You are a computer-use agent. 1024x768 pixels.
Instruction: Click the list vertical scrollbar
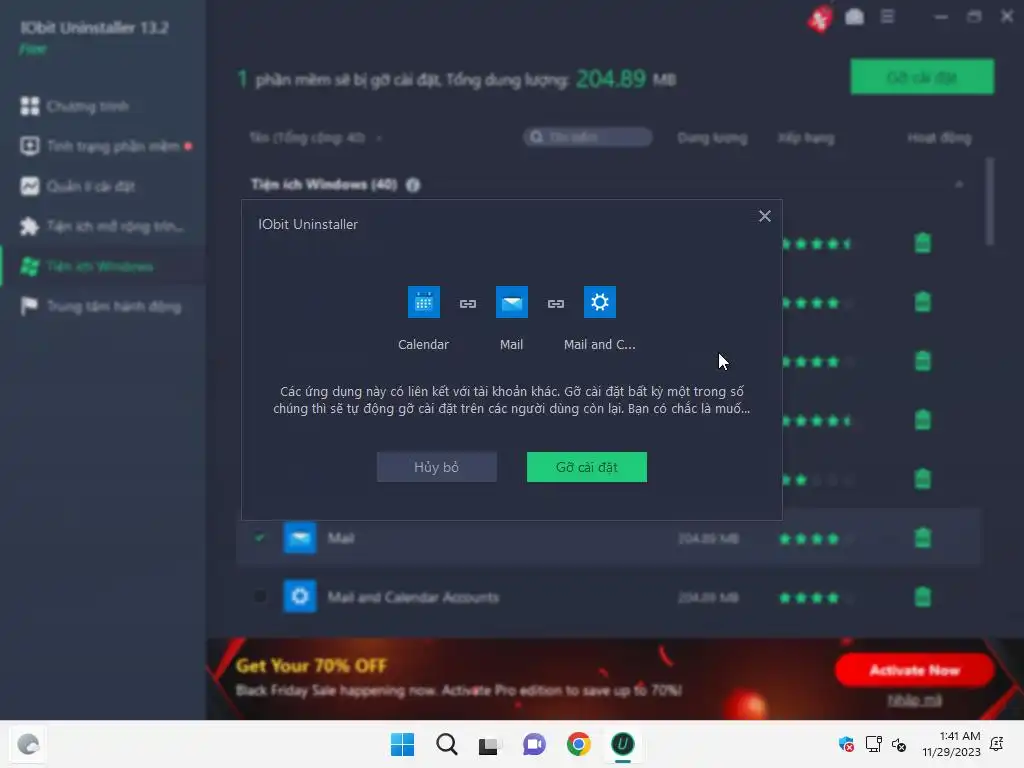point(990,201)
